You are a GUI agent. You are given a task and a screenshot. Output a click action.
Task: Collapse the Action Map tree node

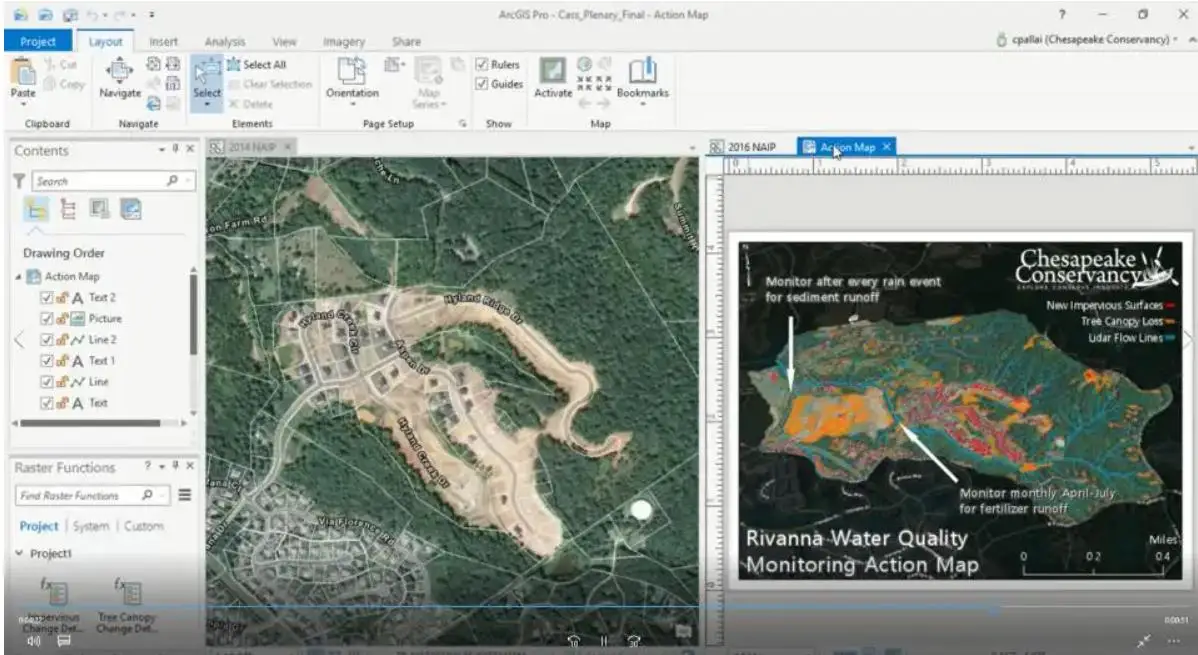16,276
